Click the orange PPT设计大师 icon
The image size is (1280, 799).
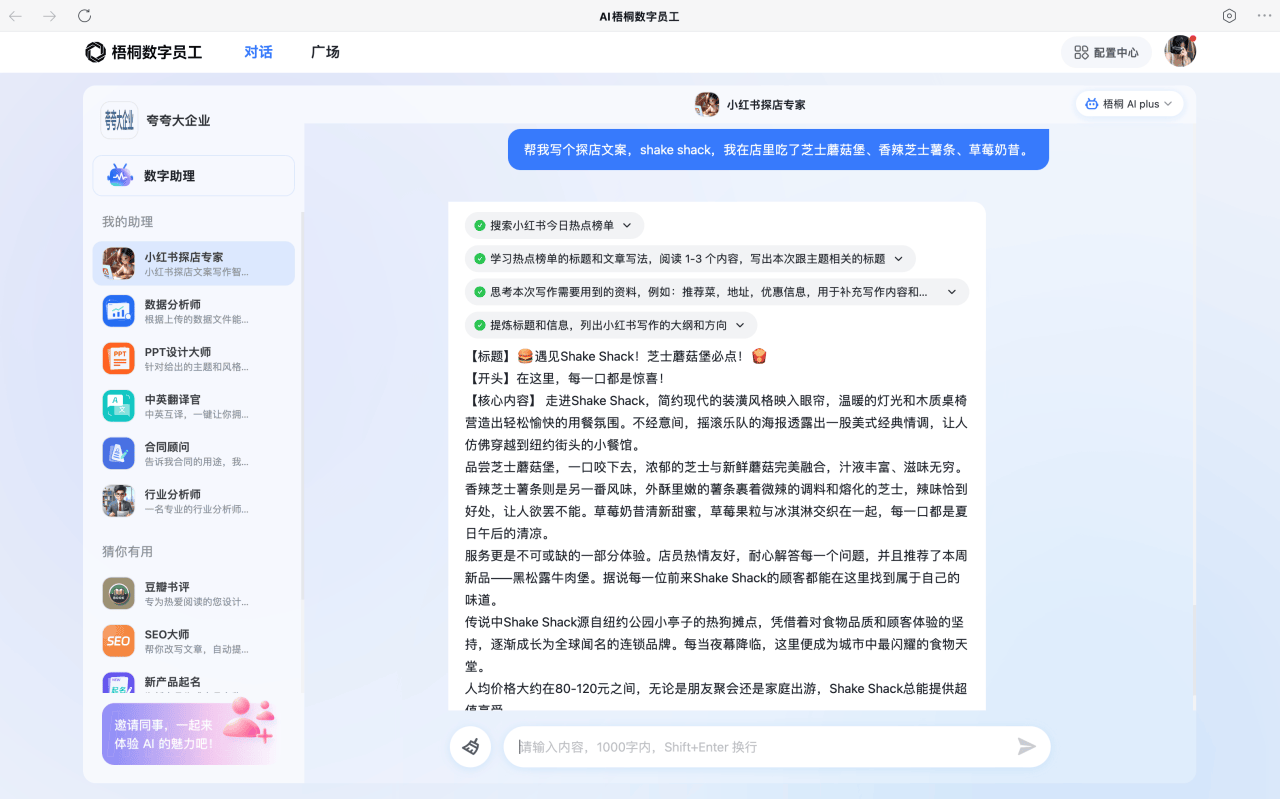[x=118, y=358]
